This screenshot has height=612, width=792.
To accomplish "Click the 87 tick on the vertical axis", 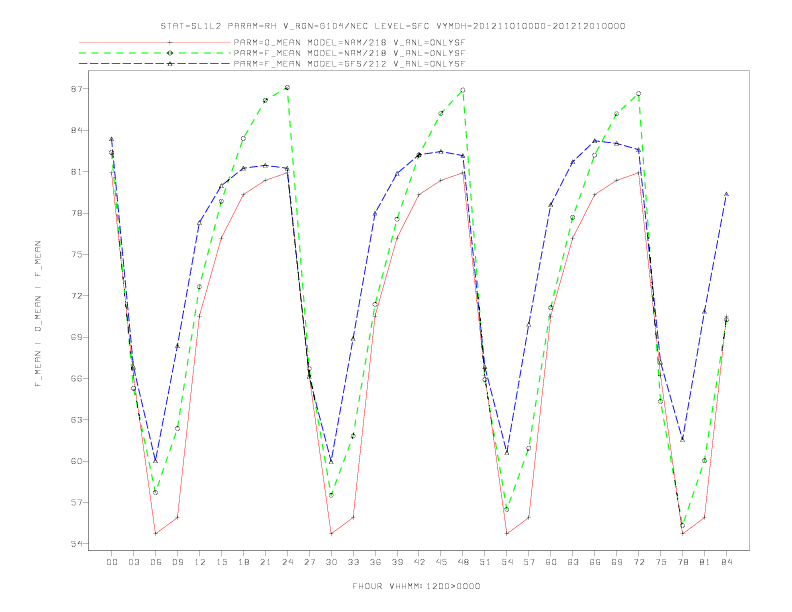I will (x=77, y=89).
